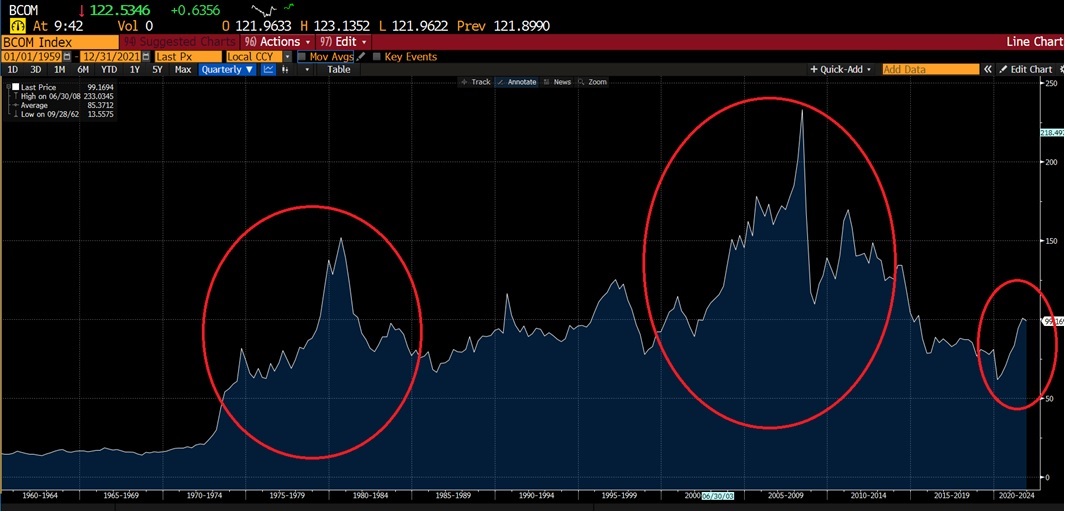Select the YTD range
The image size is (1065, 512).
point(109,69)
